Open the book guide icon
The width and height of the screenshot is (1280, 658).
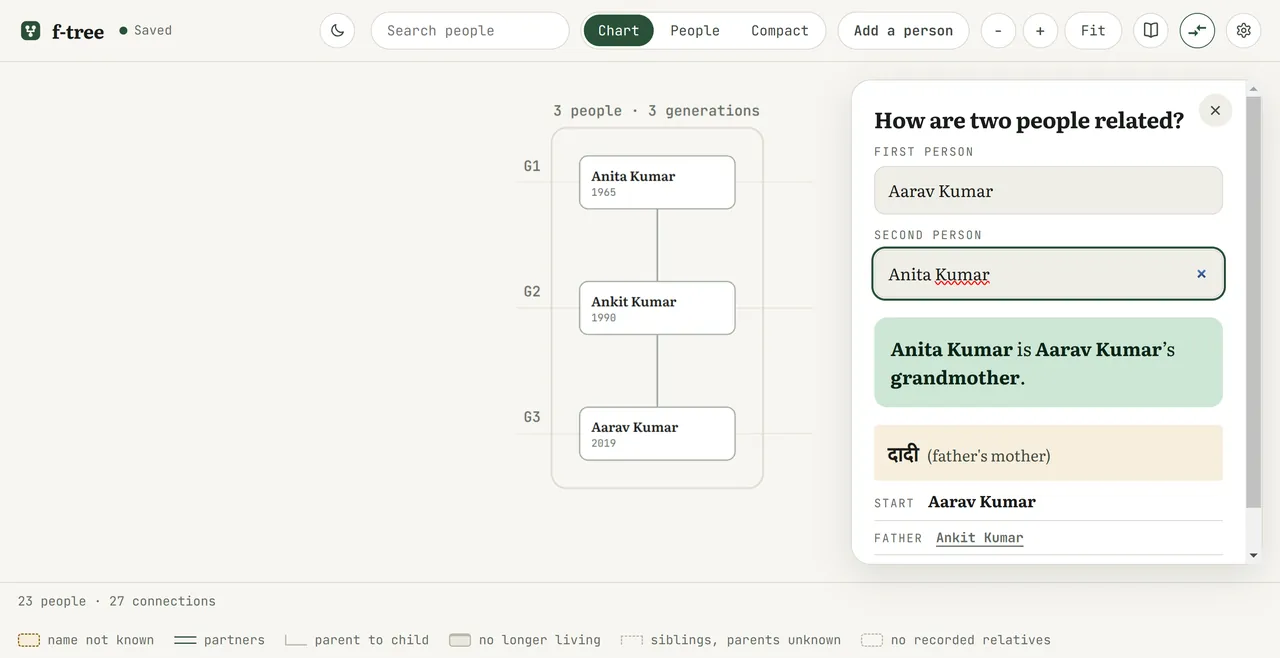1151,31
